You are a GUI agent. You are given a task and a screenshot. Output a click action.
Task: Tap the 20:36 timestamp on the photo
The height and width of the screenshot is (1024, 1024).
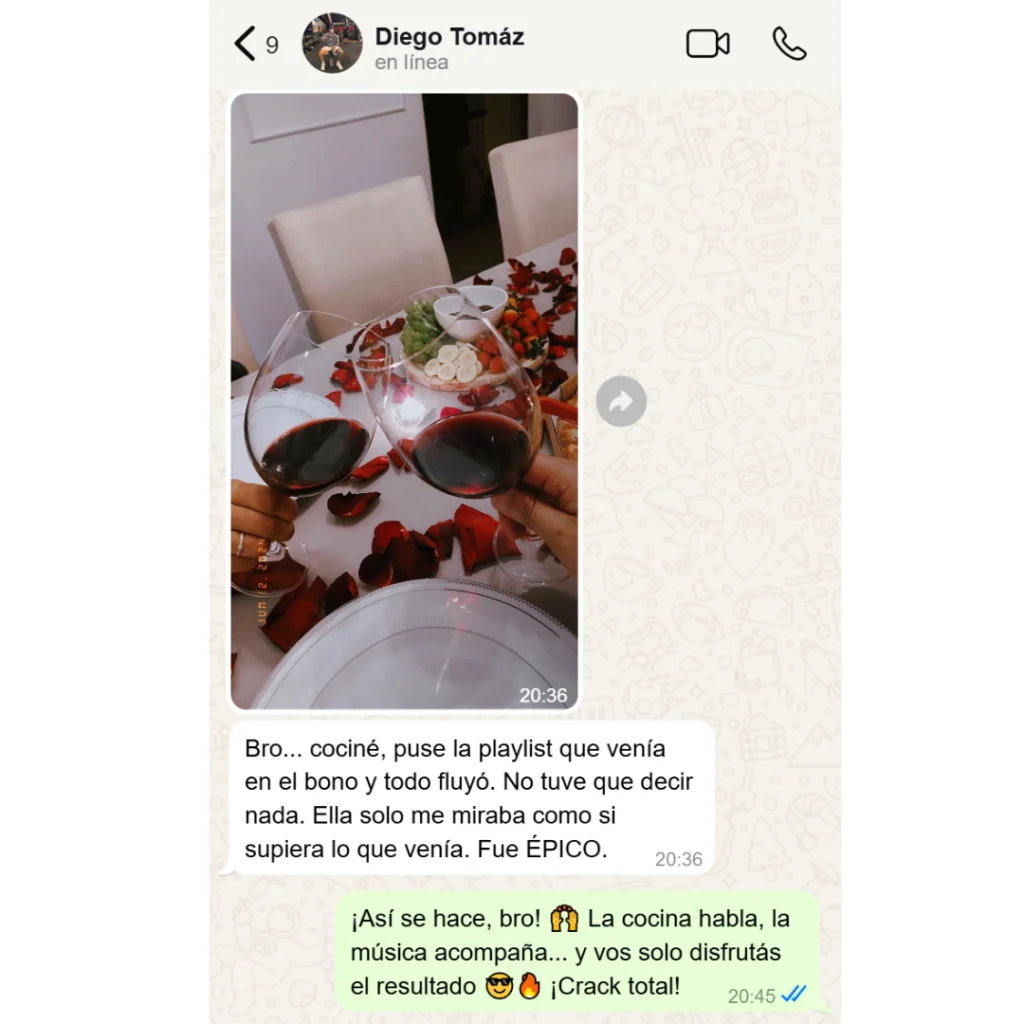point(543,696)
